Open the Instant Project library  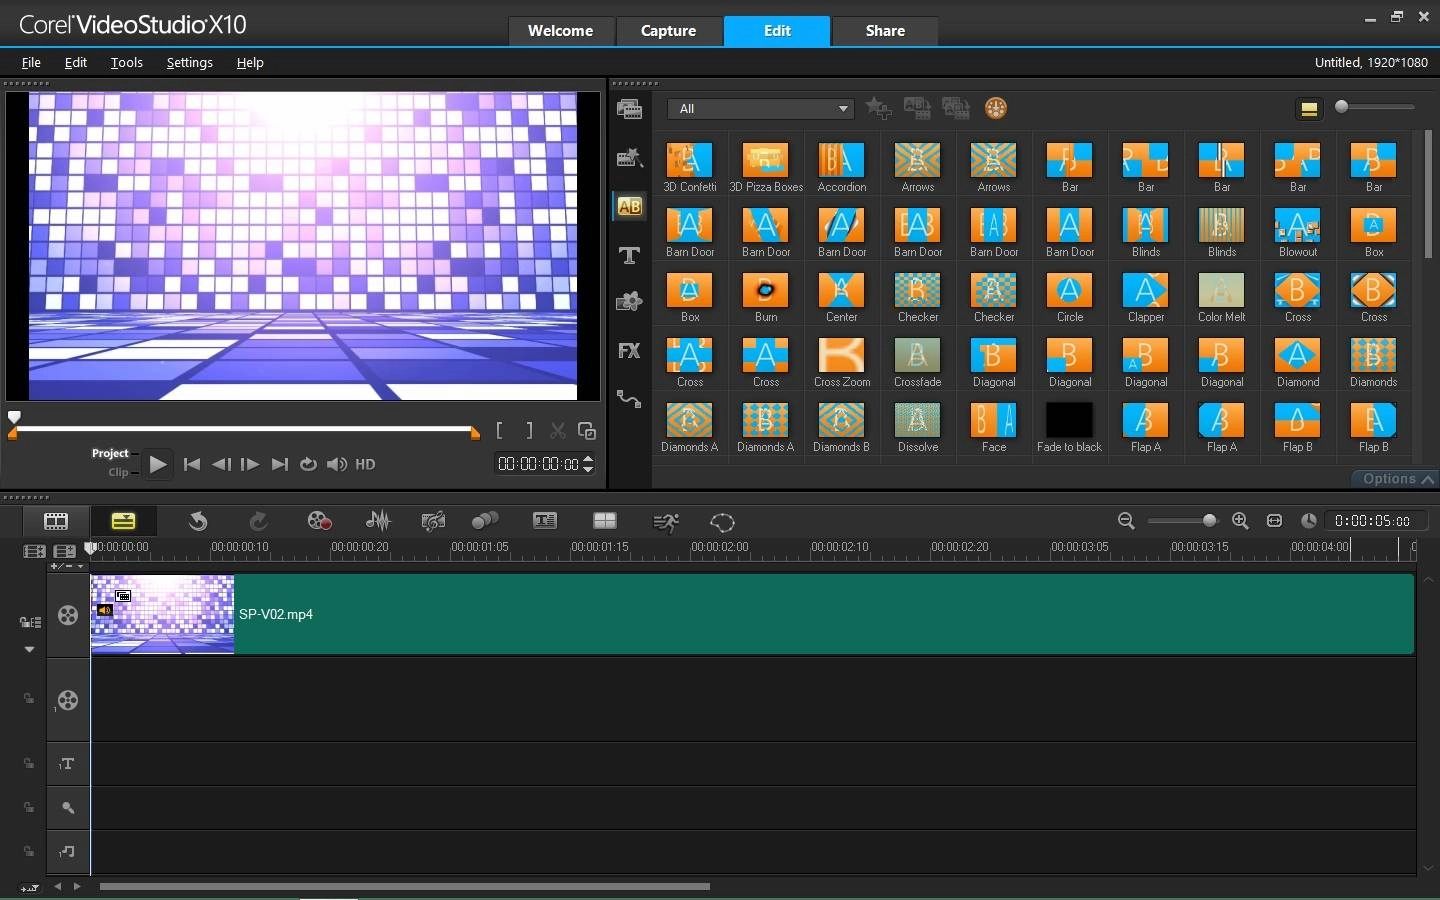[629, 157]
